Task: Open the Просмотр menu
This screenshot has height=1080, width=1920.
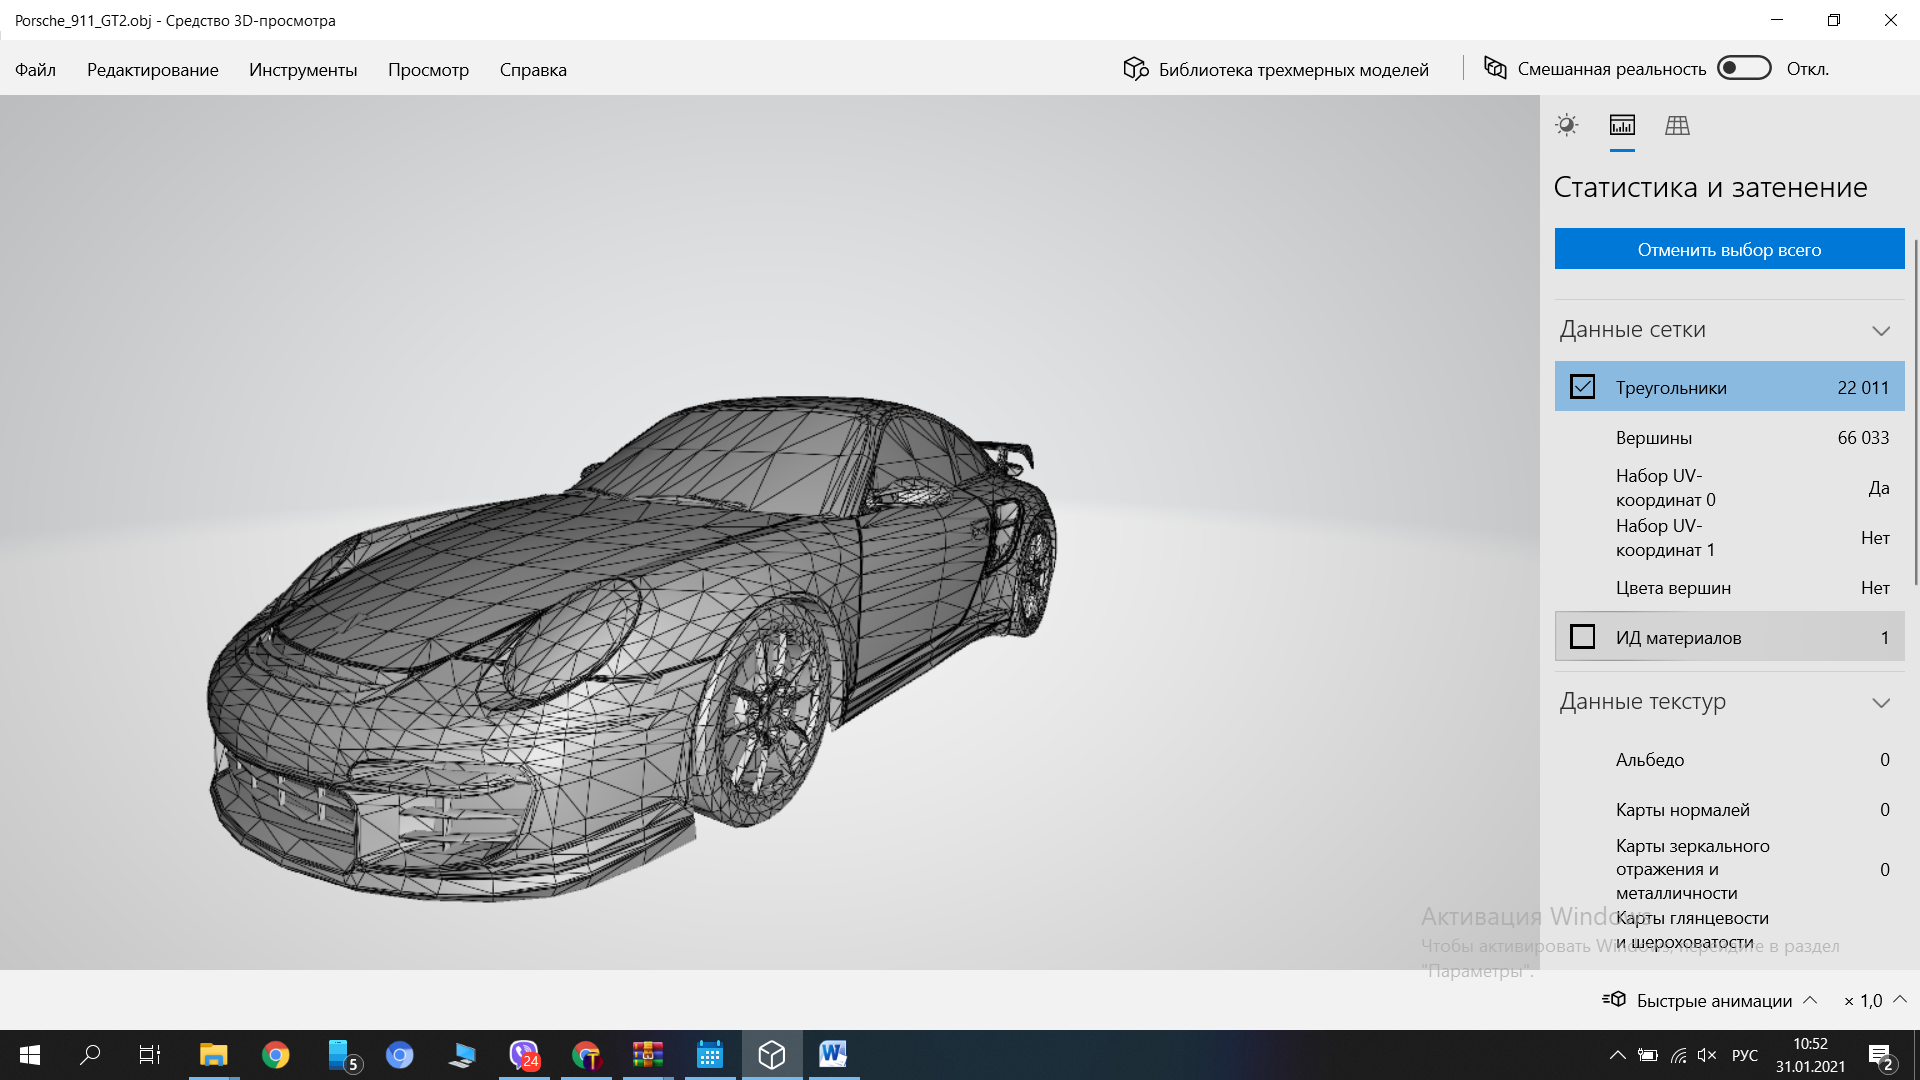Action: [428, 70]
